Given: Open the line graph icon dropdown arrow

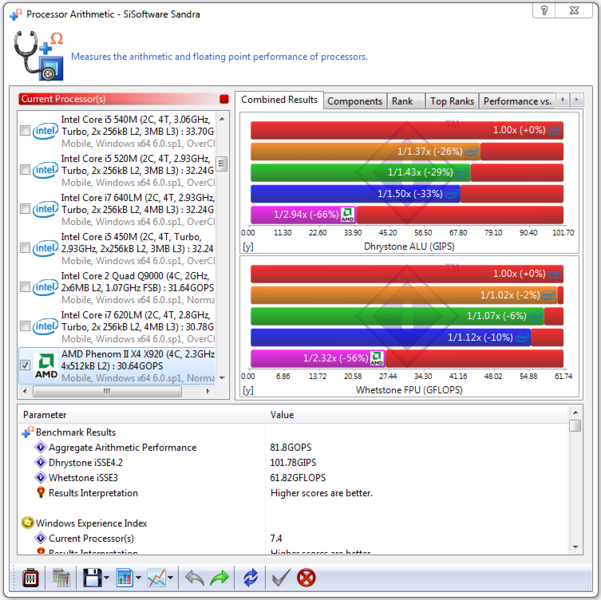Looking at the screenshot, I should pyautogui.click(x=170, y=578).
